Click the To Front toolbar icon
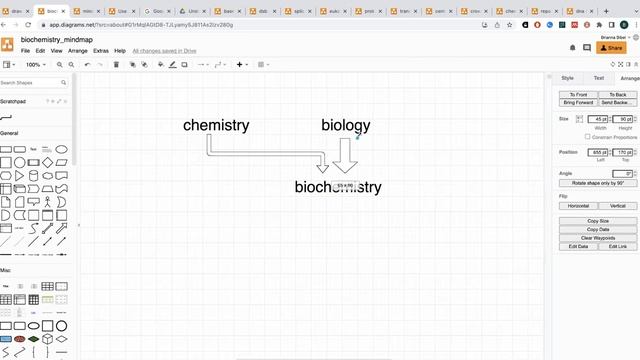 click(x=132, y=64)
